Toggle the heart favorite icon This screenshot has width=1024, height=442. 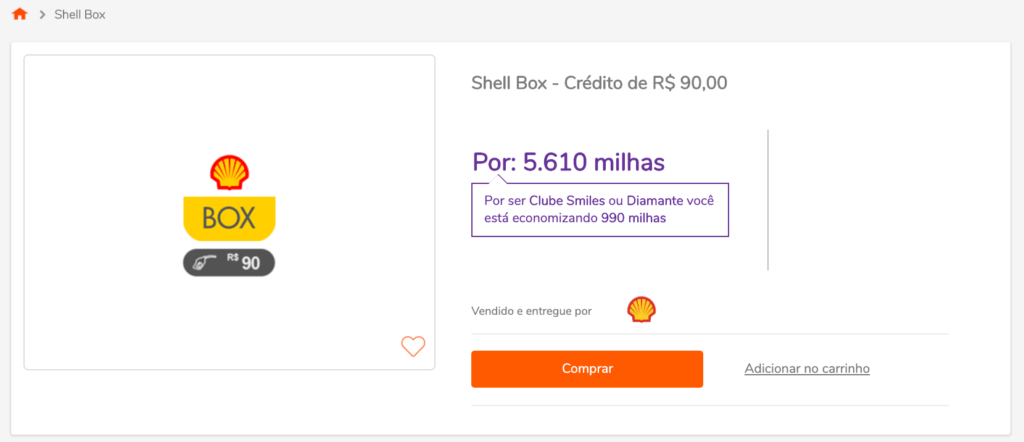pyautogui.click(x=413, y=346)
